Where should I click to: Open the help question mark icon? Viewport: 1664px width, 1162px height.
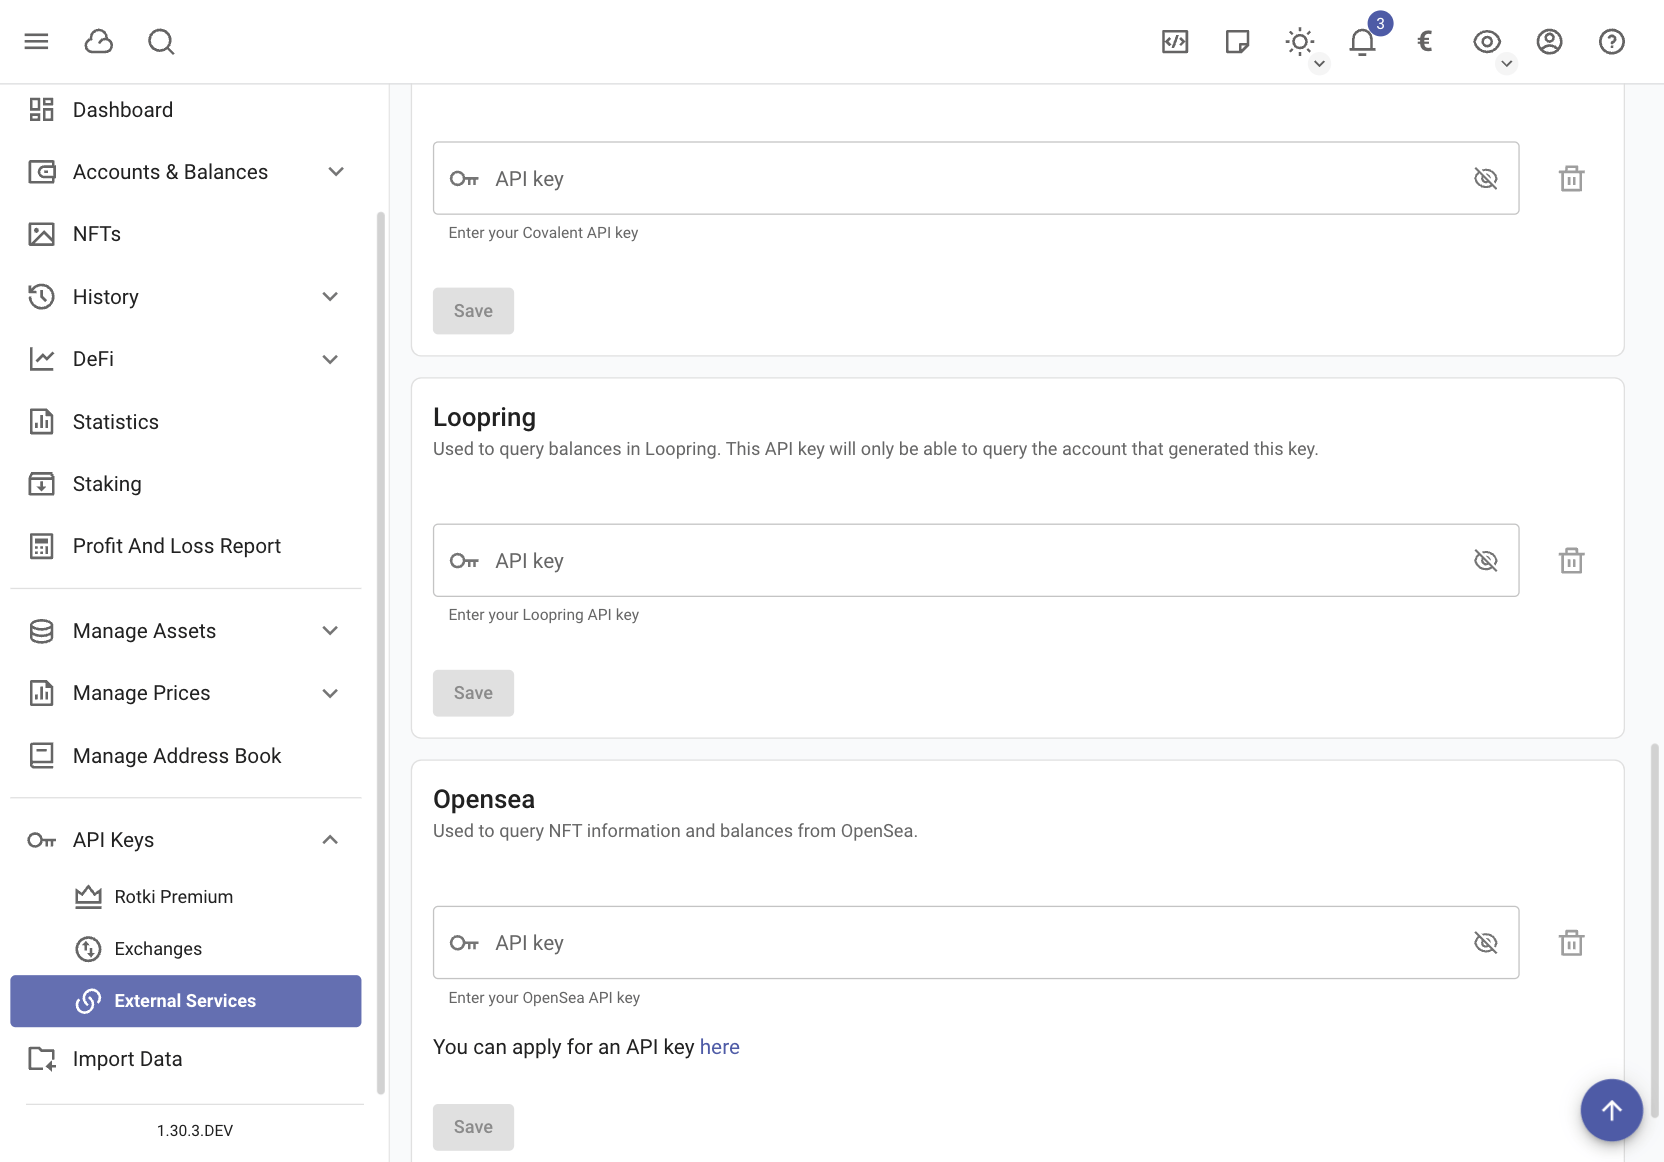(1612, 41)
